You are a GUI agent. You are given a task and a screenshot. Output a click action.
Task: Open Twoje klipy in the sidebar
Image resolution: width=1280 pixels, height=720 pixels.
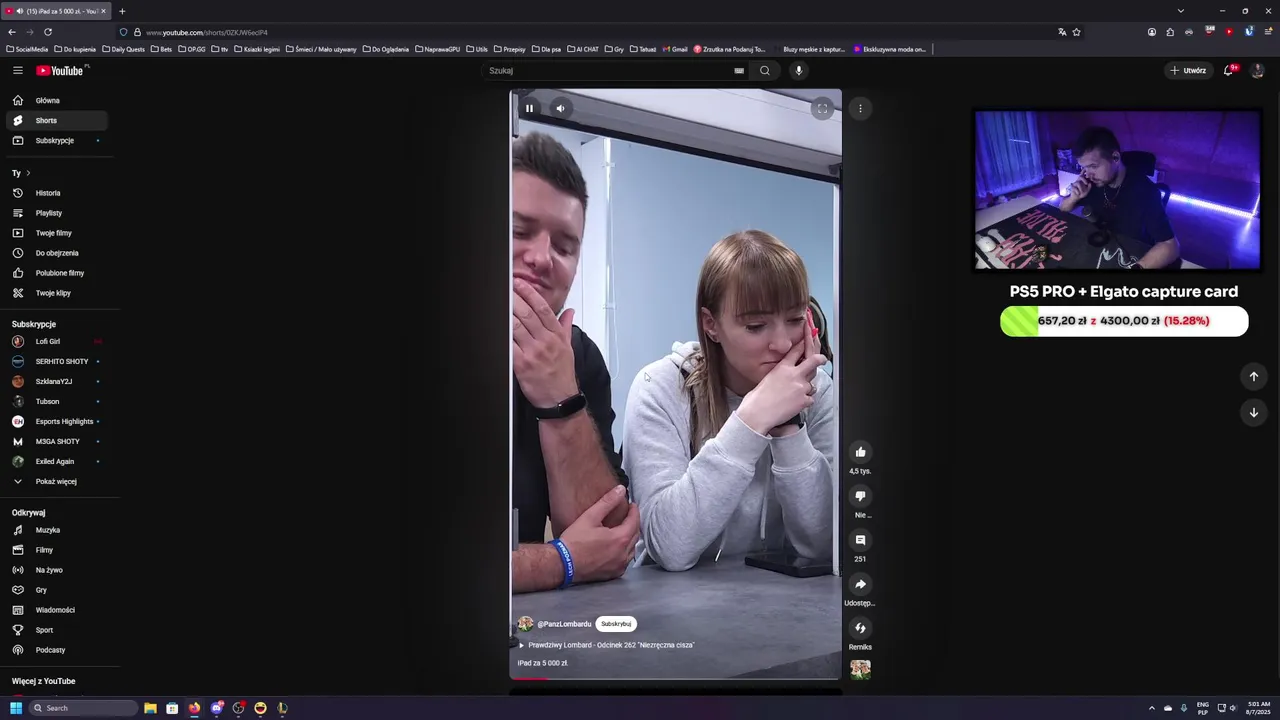(56, 293)
